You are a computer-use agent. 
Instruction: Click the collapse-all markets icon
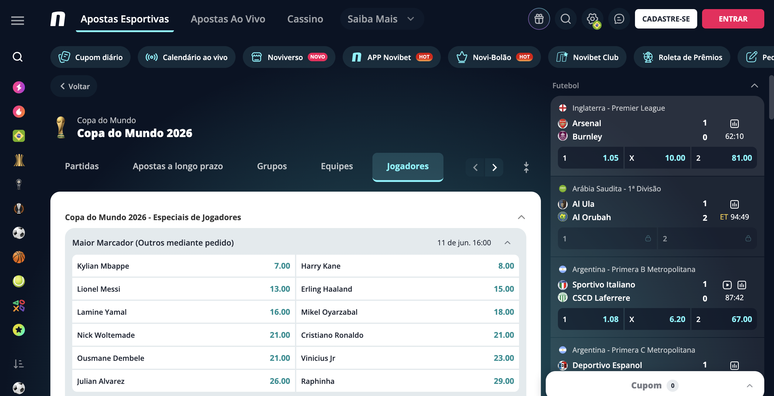[x=526, y=167]
